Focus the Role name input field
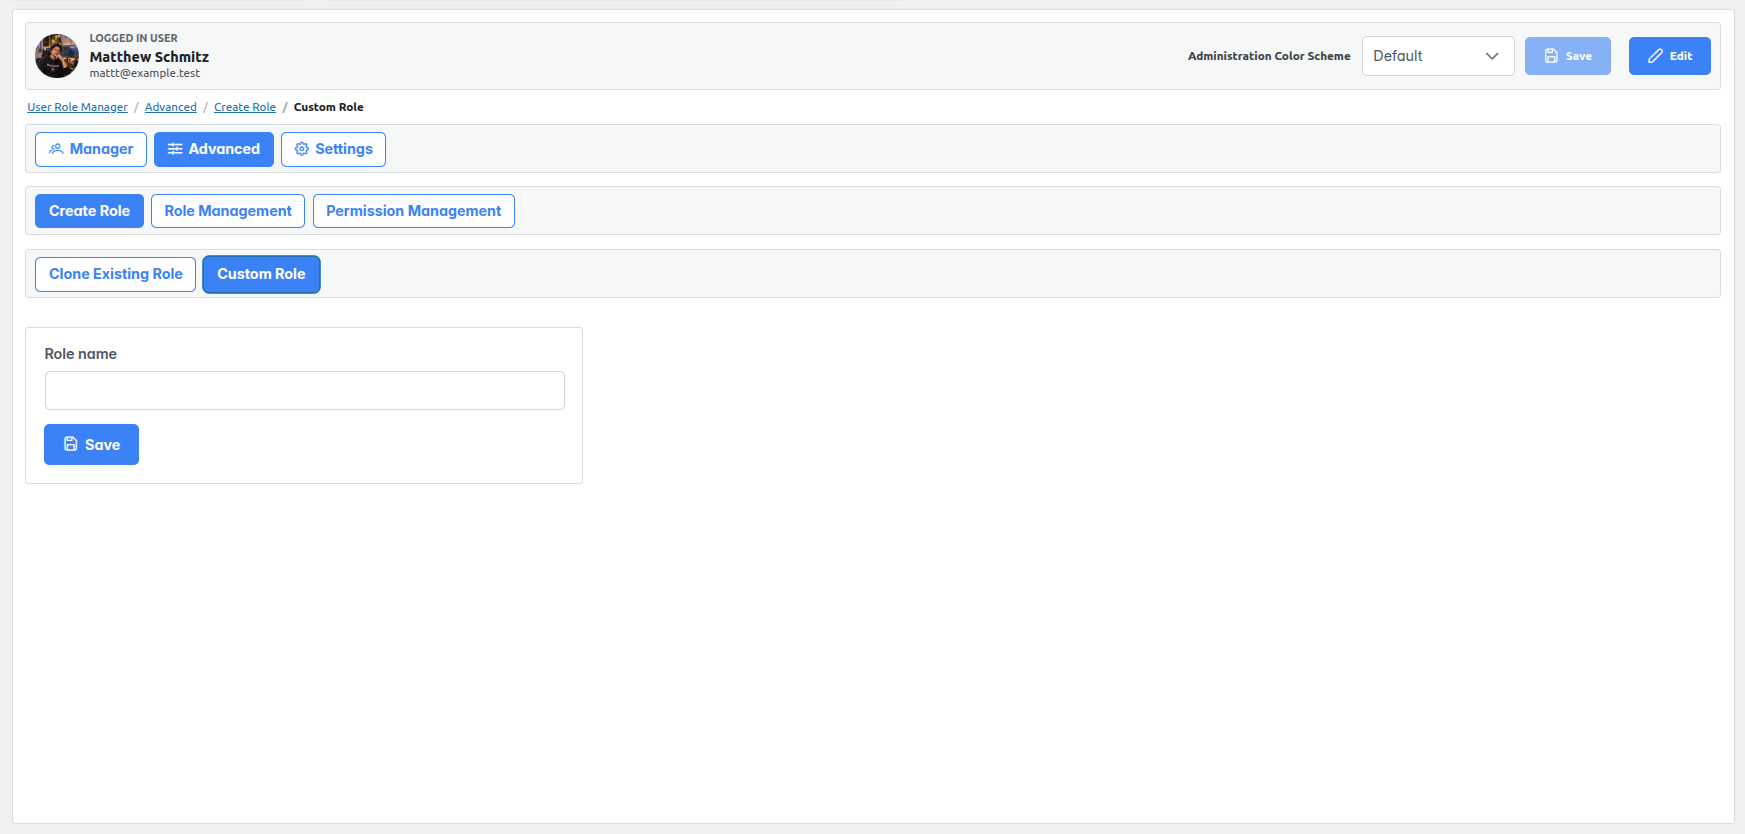Screen dimensions: 1745x834 click(305, 390)
